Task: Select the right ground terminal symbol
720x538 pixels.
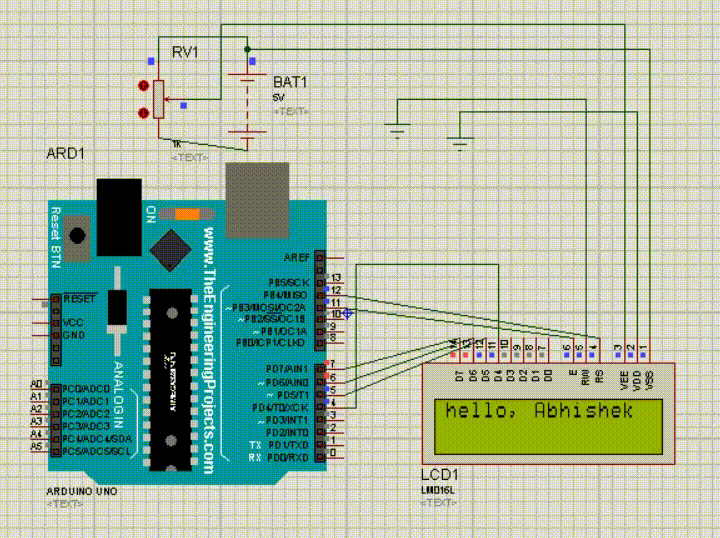Action: pos(460,144)
